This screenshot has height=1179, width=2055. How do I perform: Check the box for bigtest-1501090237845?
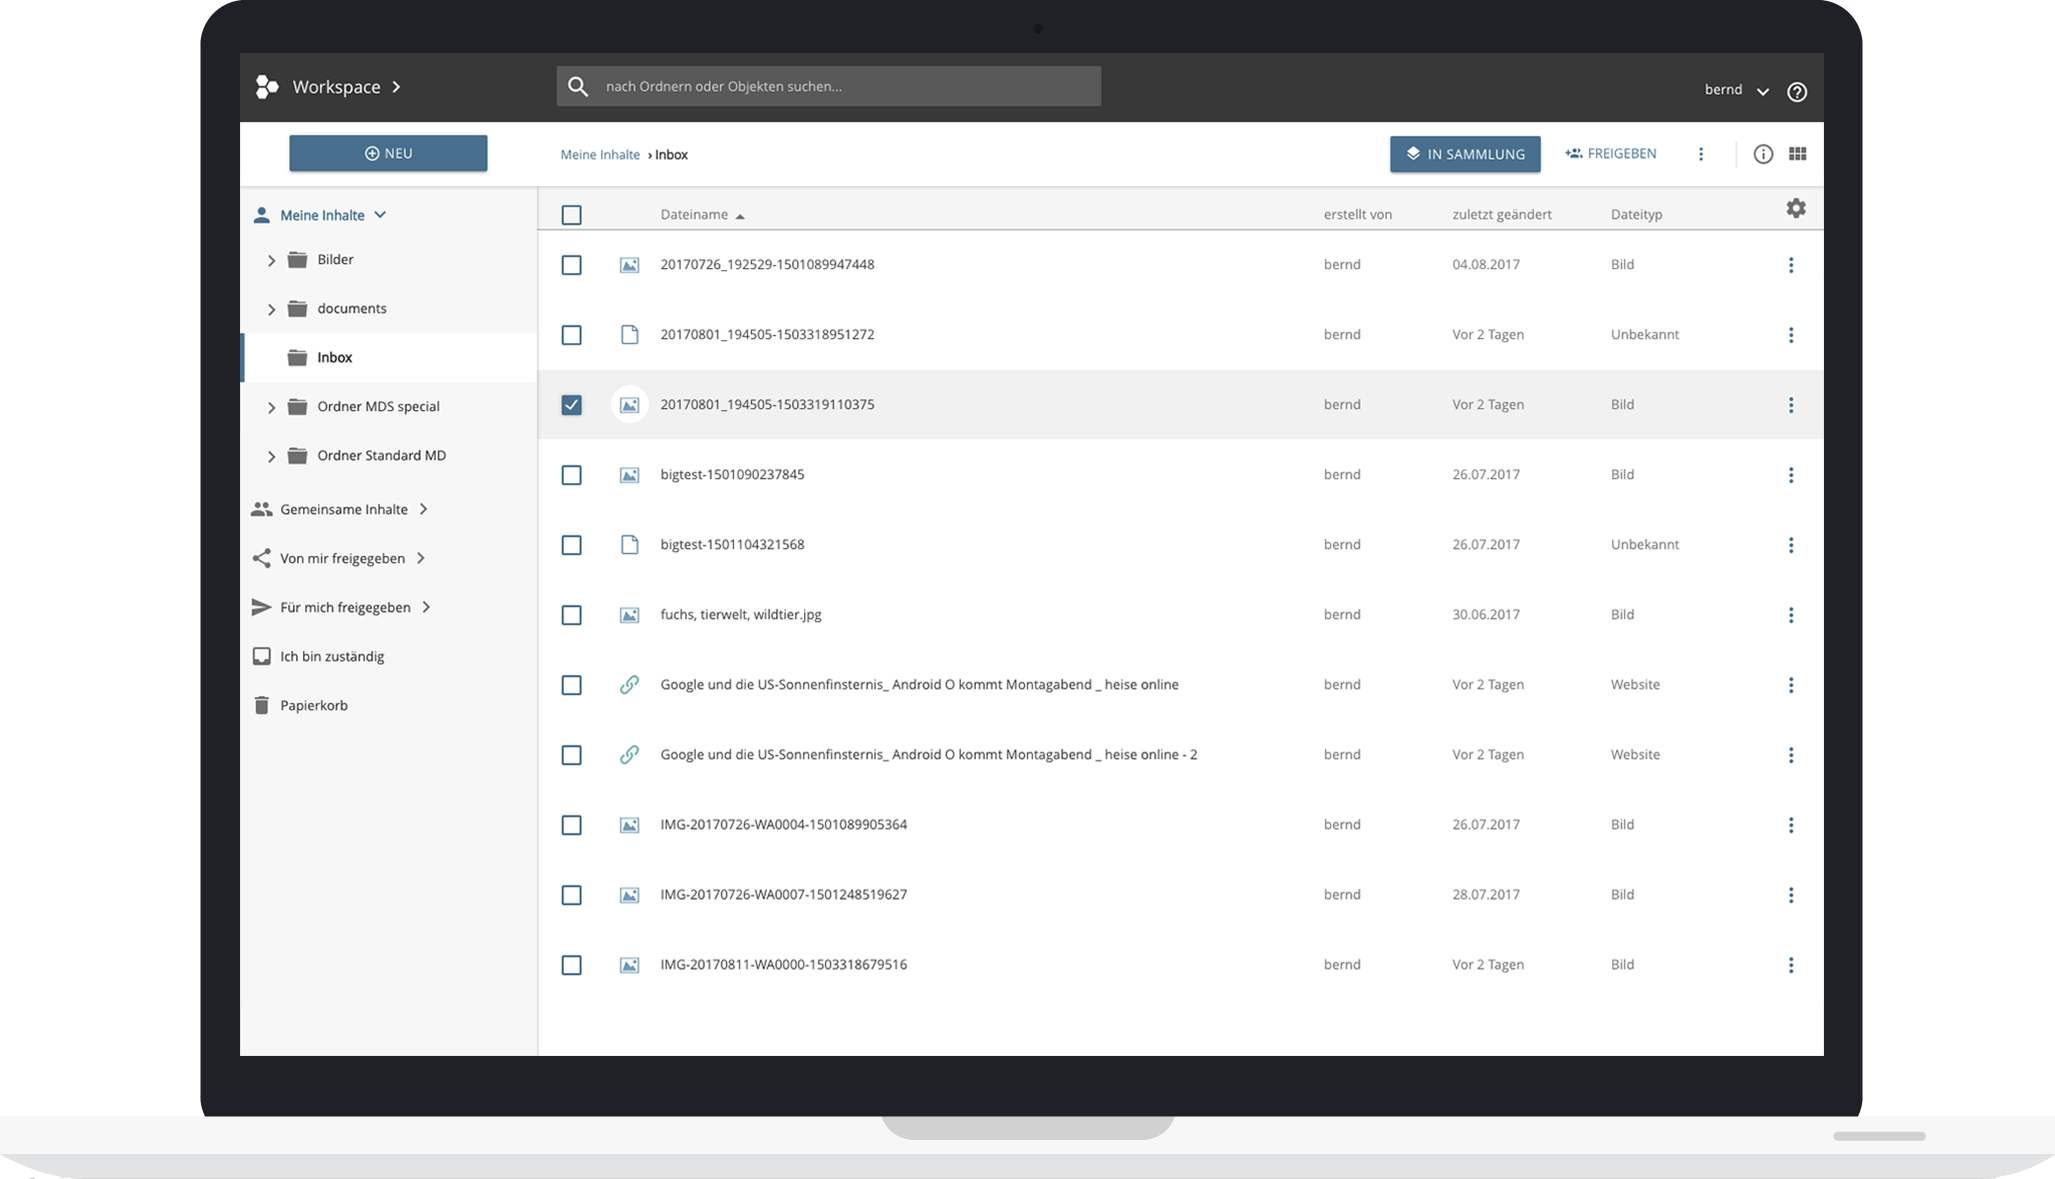coord(571,475)
